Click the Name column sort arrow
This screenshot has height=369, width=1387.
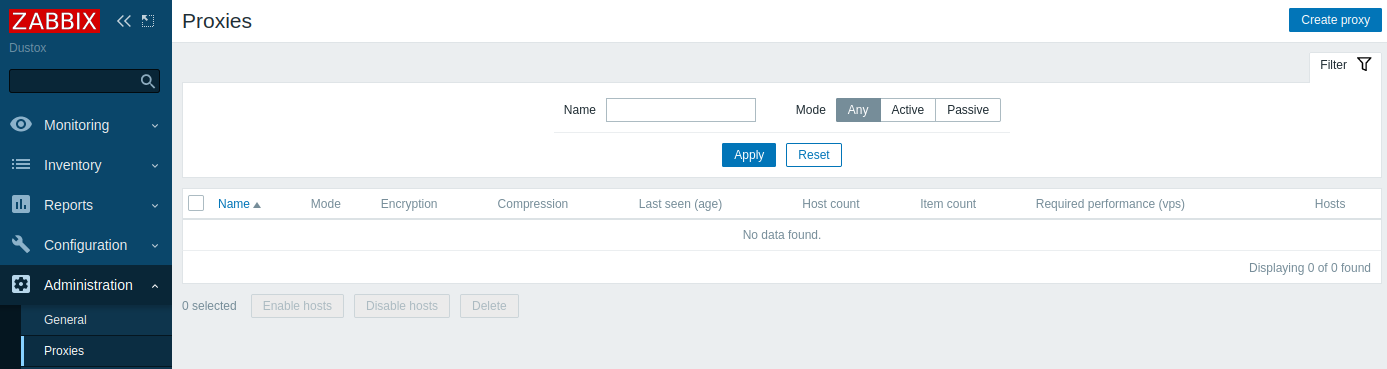coord(257,204)
